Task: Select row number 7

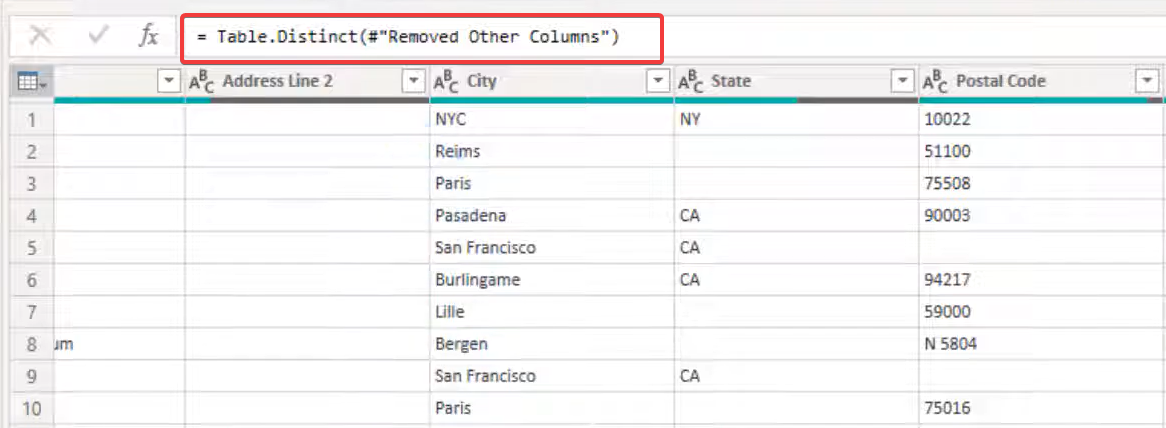Action: point(31,312)
